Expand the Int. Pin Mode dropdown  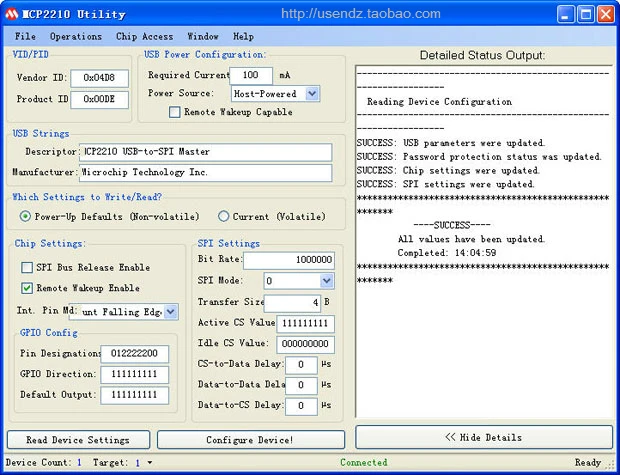click(171, 312)
